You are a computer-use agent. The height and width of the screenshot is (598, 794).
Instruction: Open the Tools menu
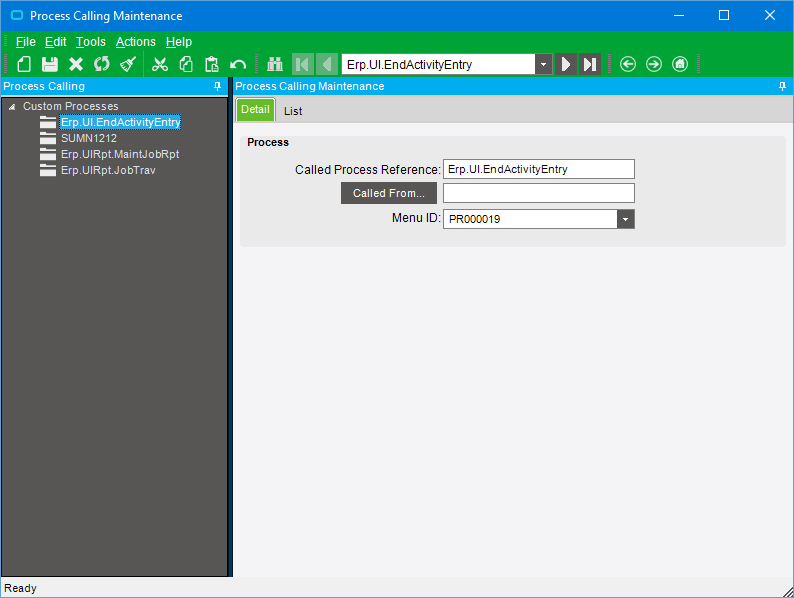[x=91, y=42]
